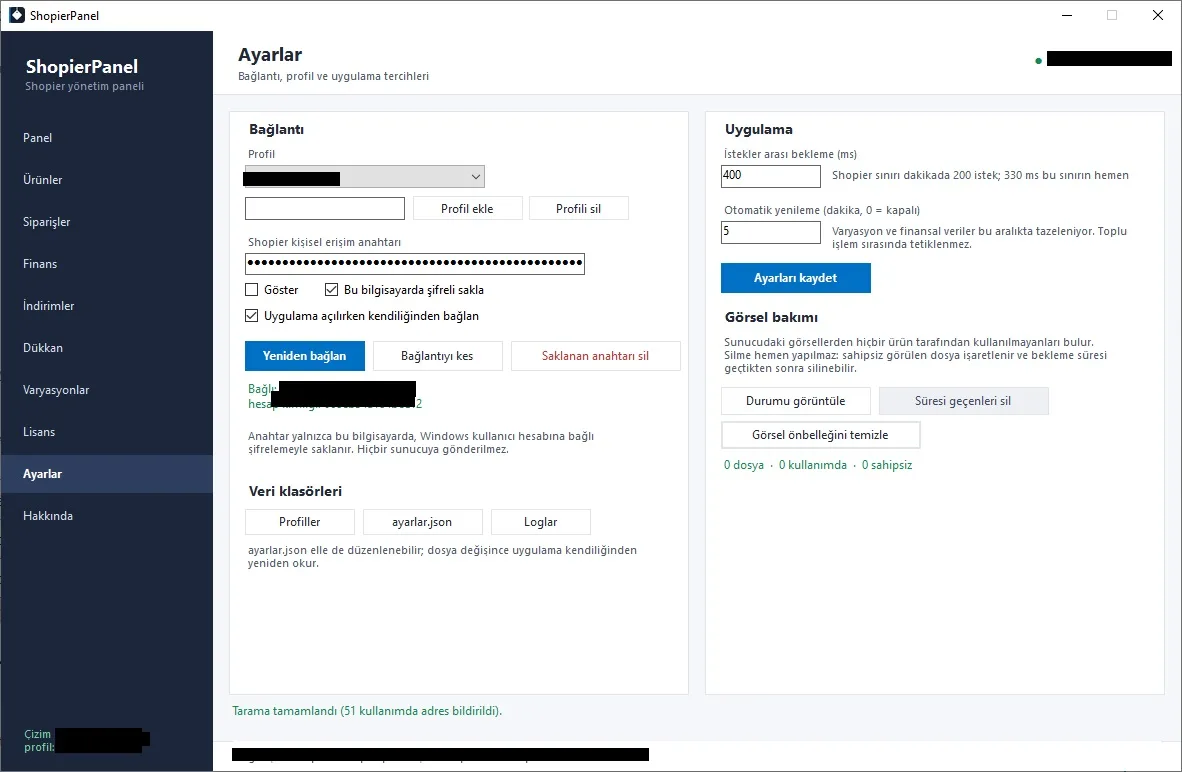
Task: Open Siparişler from the sidebar
Action: click(106, 222)
